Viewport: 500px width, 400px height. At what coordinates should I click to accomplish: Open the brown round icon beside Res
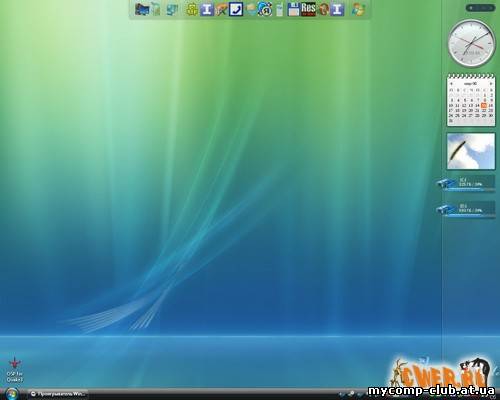pos(323,9)
